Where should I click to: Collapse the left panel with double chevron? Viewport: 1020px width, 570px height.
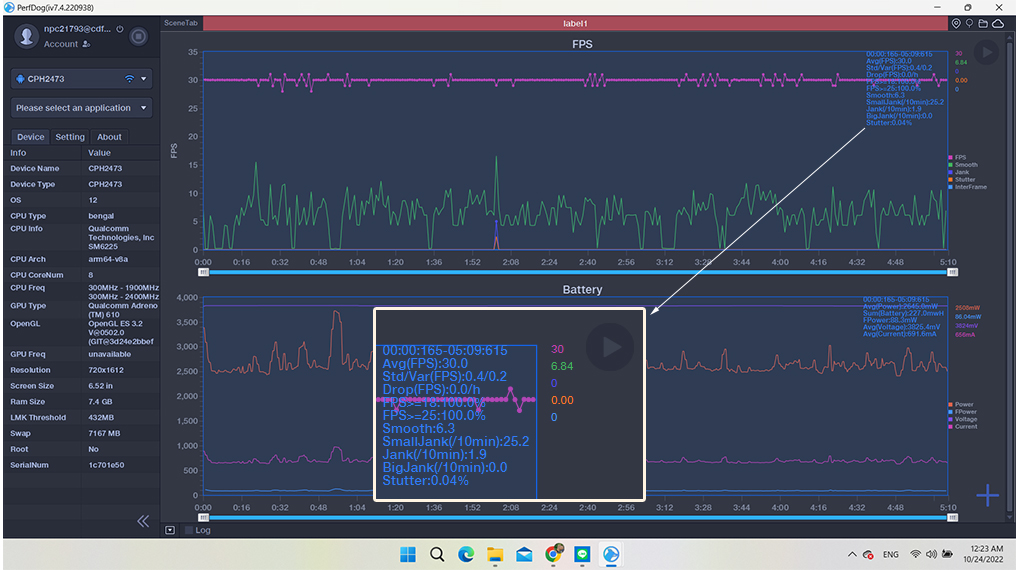point(143,521)
